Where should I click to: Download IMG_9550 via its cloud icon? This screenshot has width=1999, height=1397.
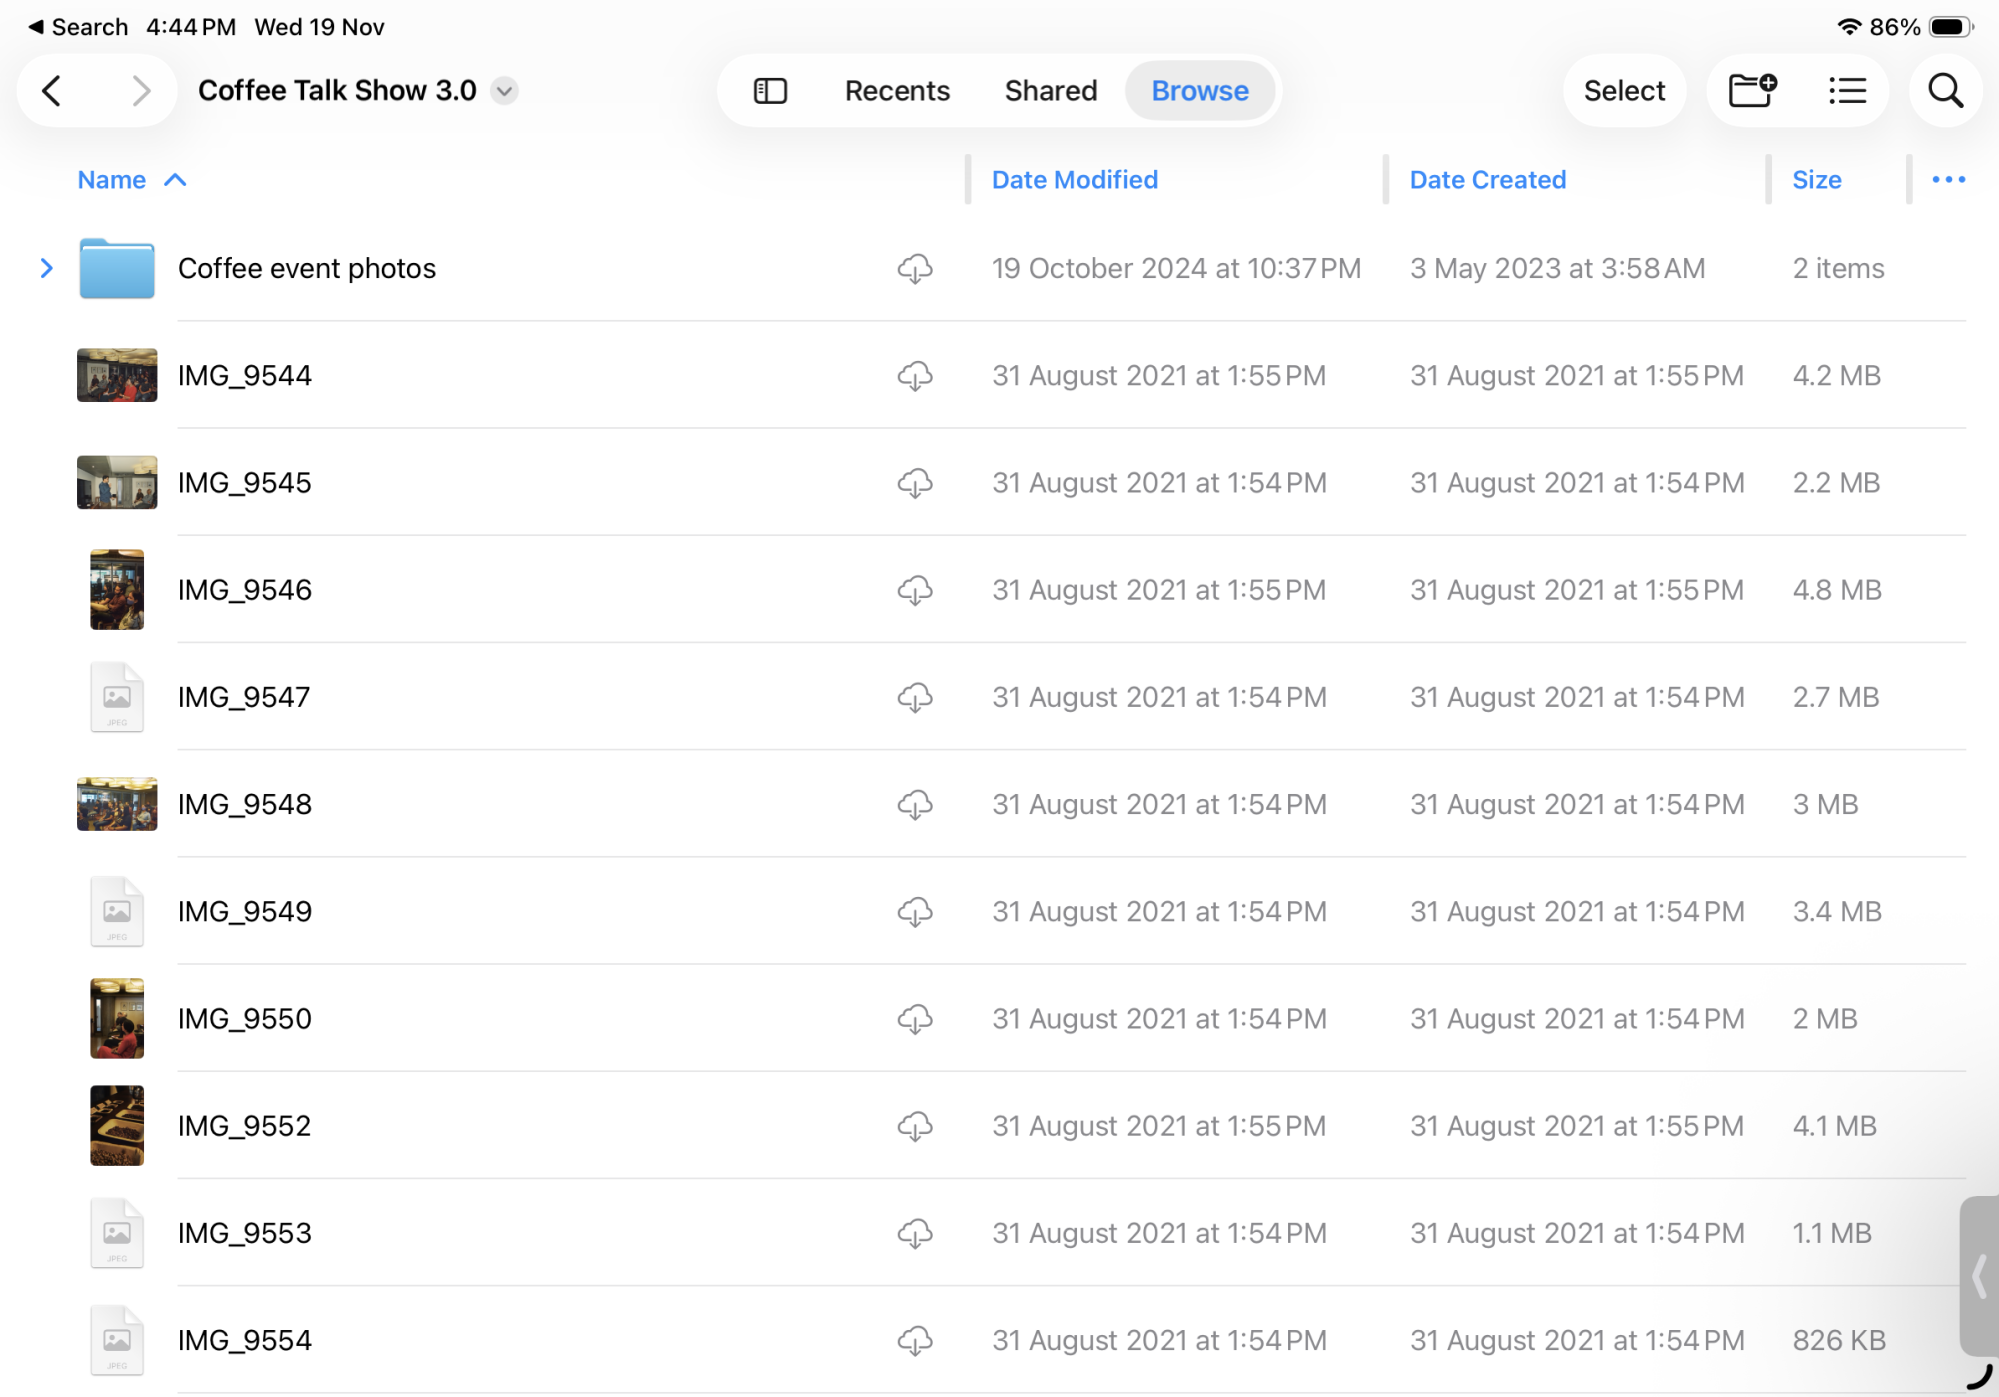click(x=915, y=1019)
